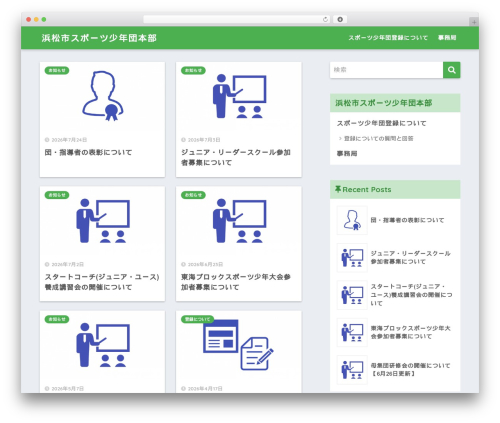Click the search input field
This screenshot has width=500, height=423.
[386, 70]
